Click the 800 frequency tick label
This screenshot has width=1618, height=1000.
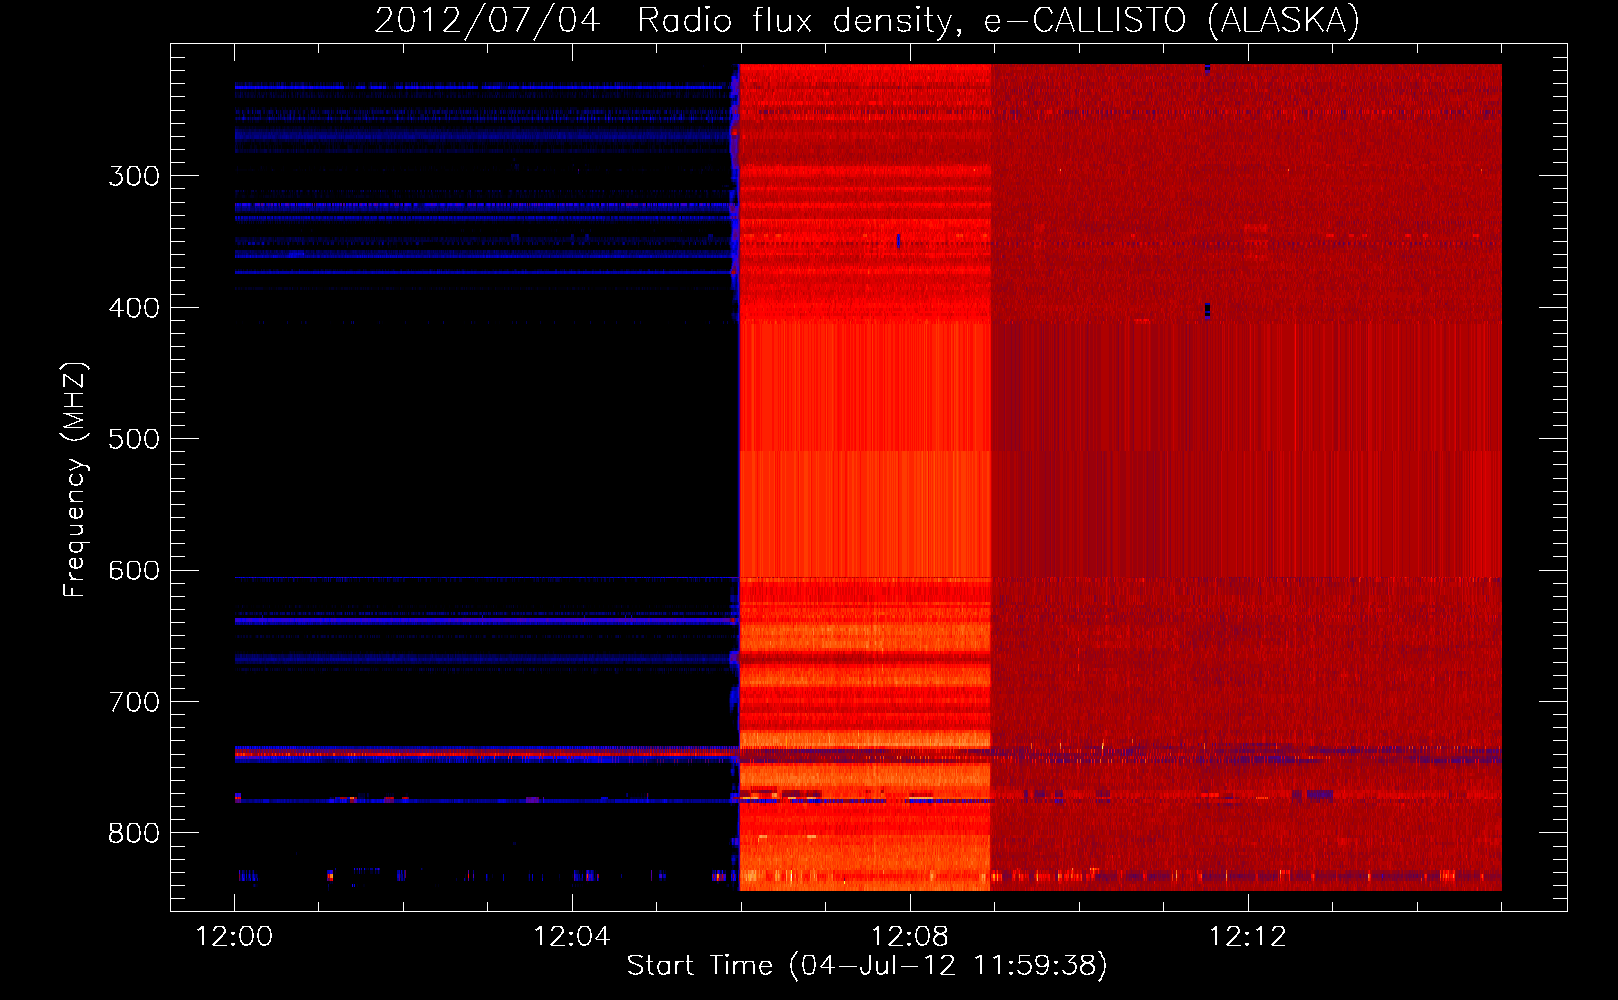pyautogui.click(x=134, y=834)
